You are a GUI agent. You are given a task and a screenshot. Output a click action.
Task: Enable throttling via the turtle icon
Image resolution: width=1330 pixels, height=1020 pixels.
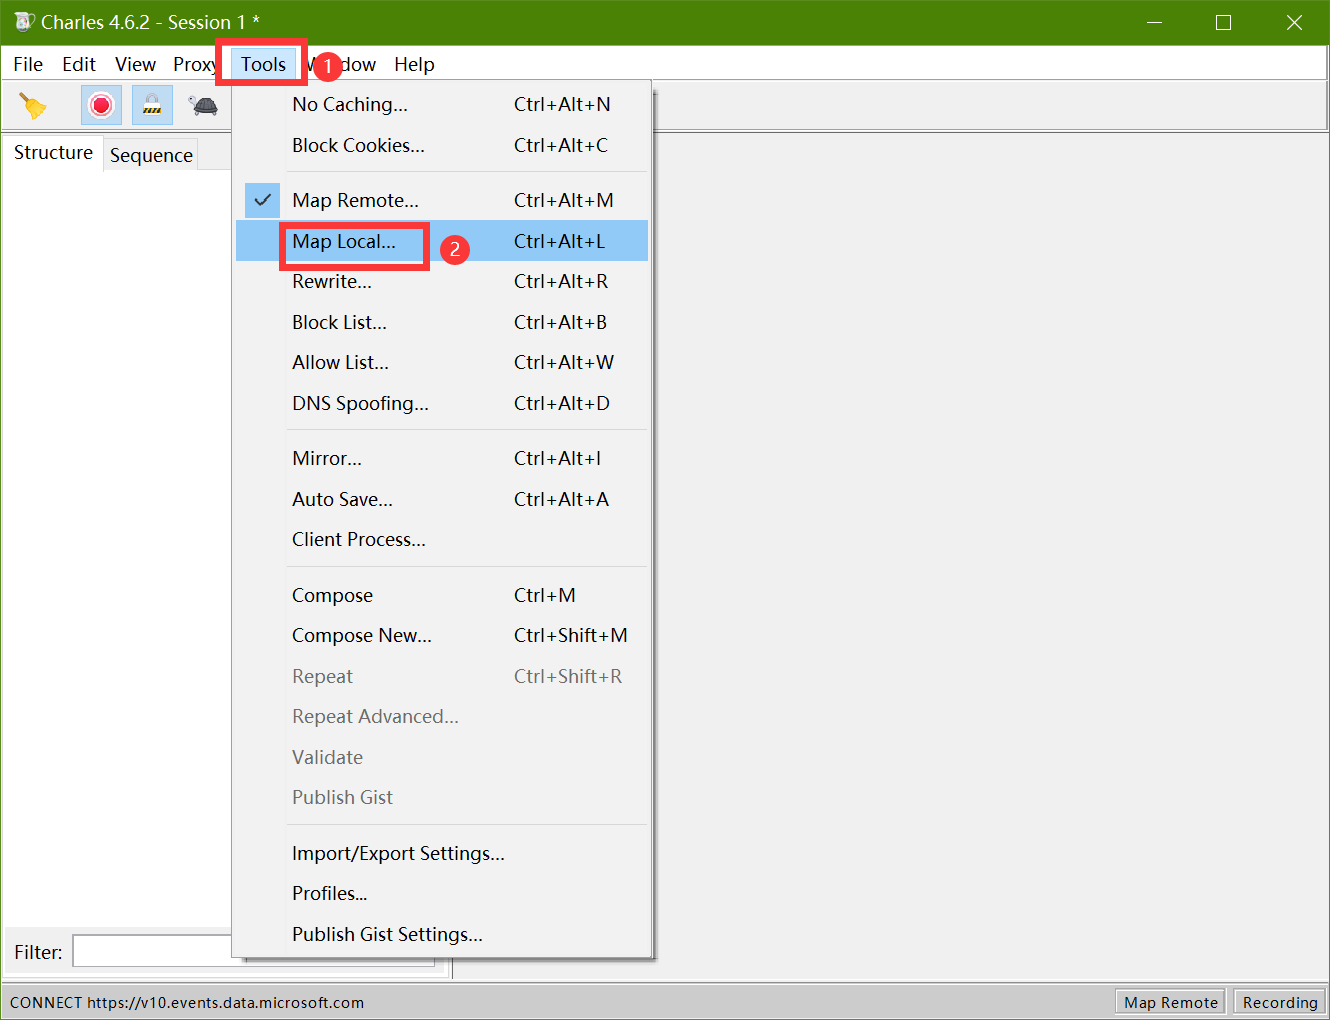(x=203, y=104)
